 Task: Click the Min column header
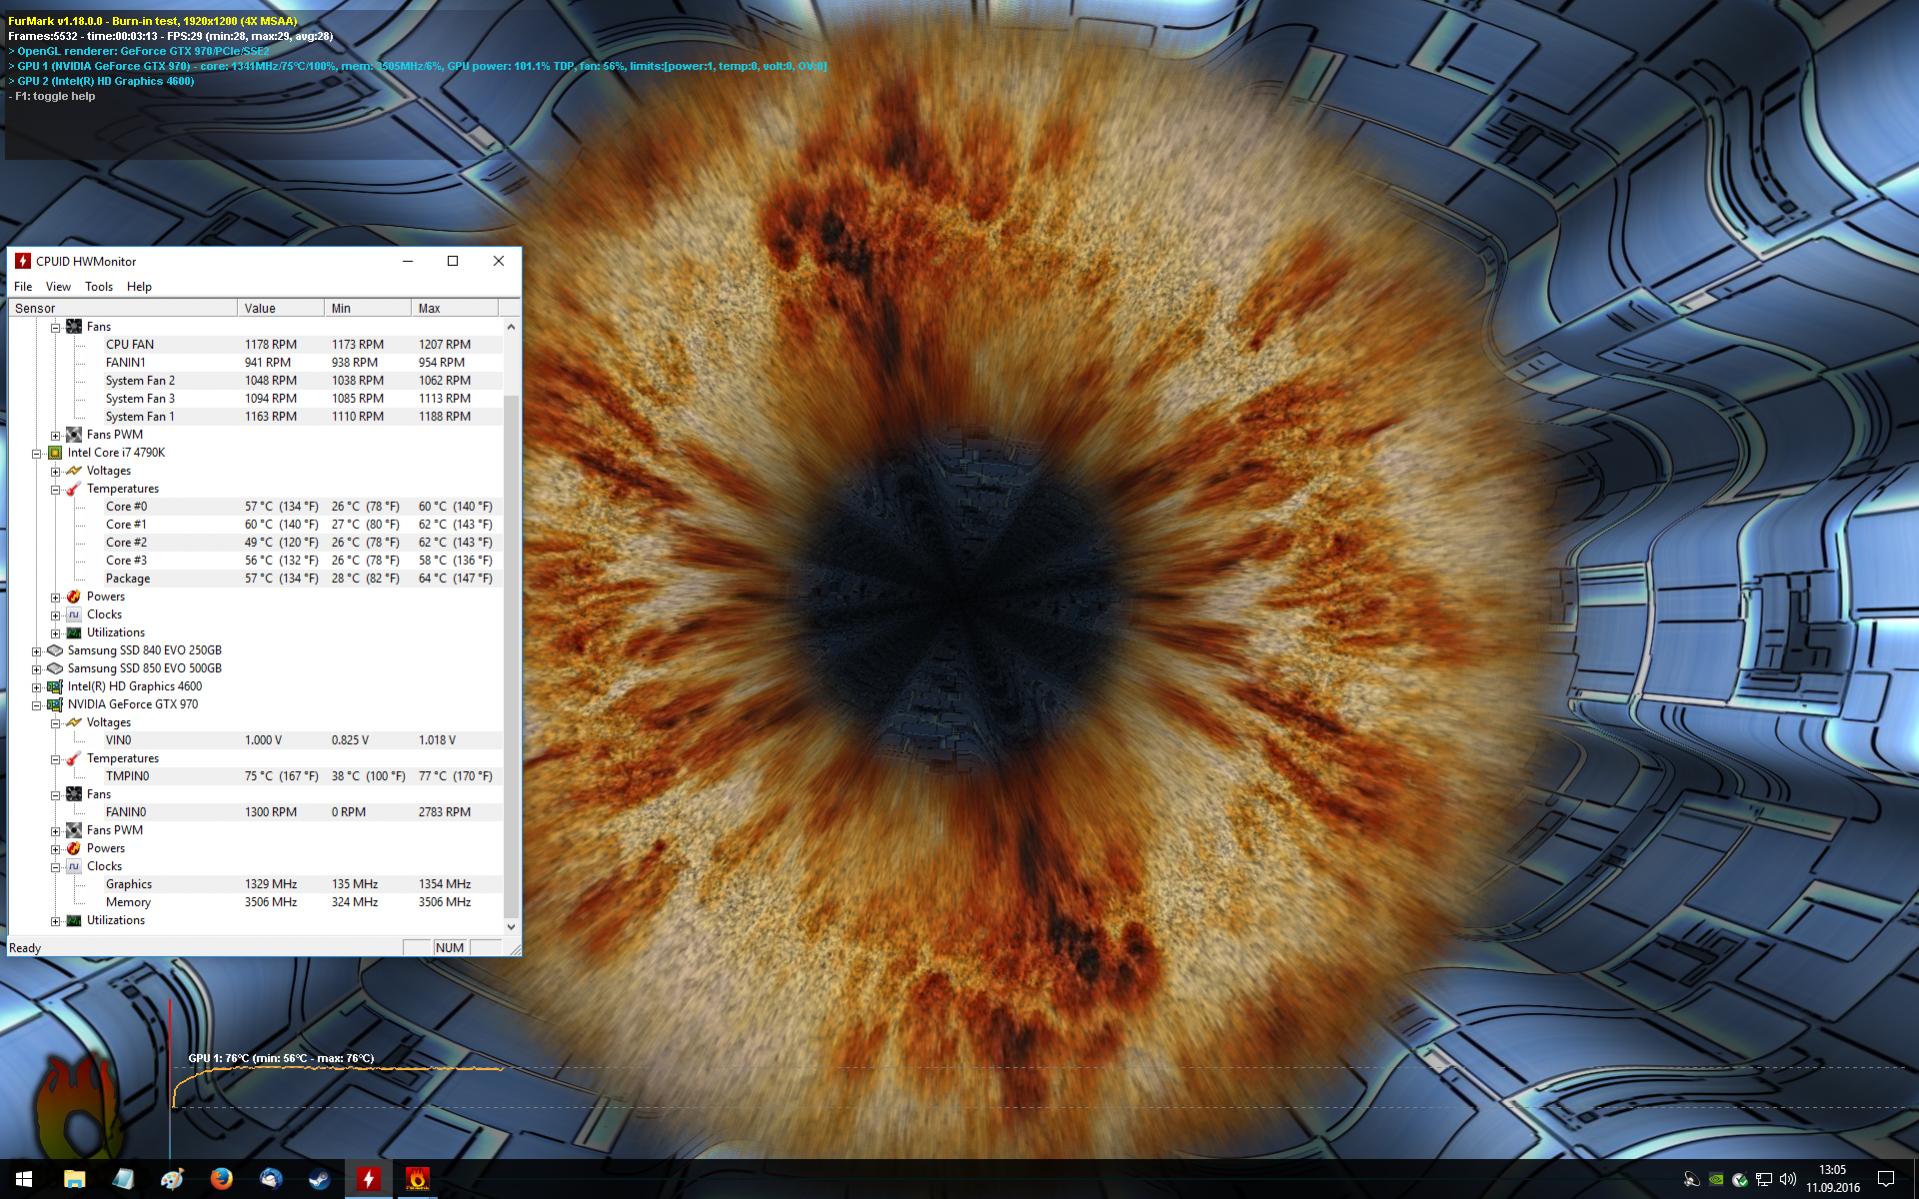click(367, 308)
